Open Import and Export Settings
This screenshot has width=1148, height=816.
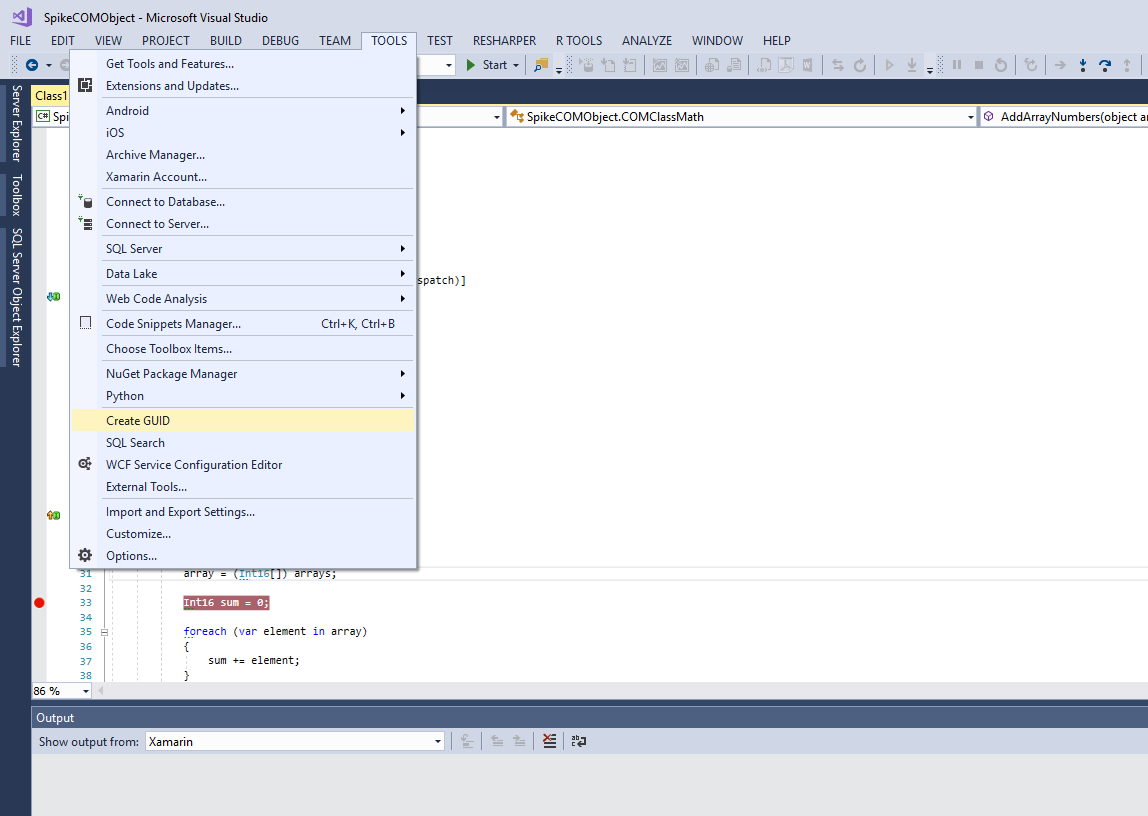243,512
